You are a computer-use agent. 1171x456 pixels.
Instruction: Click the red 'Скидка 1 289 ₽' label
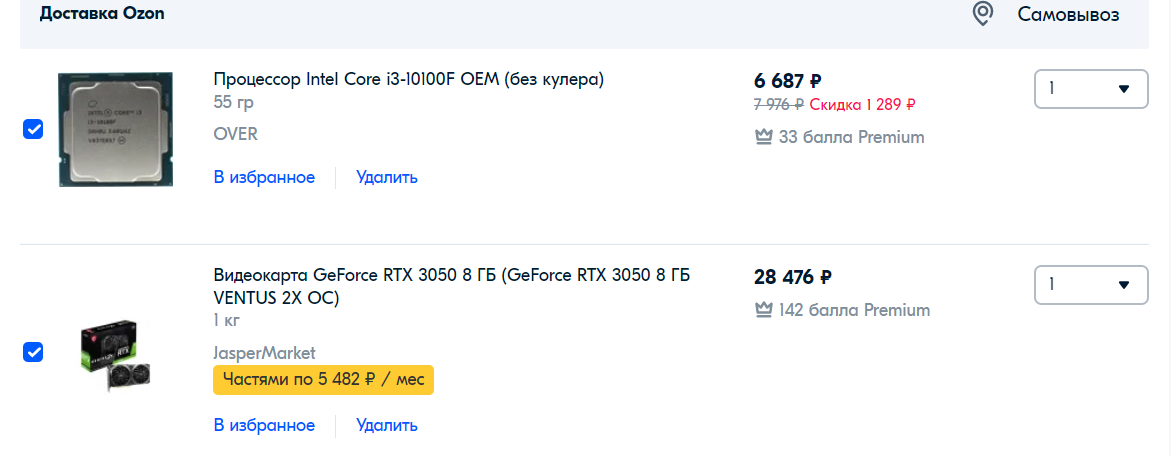(x=862, y=104)
